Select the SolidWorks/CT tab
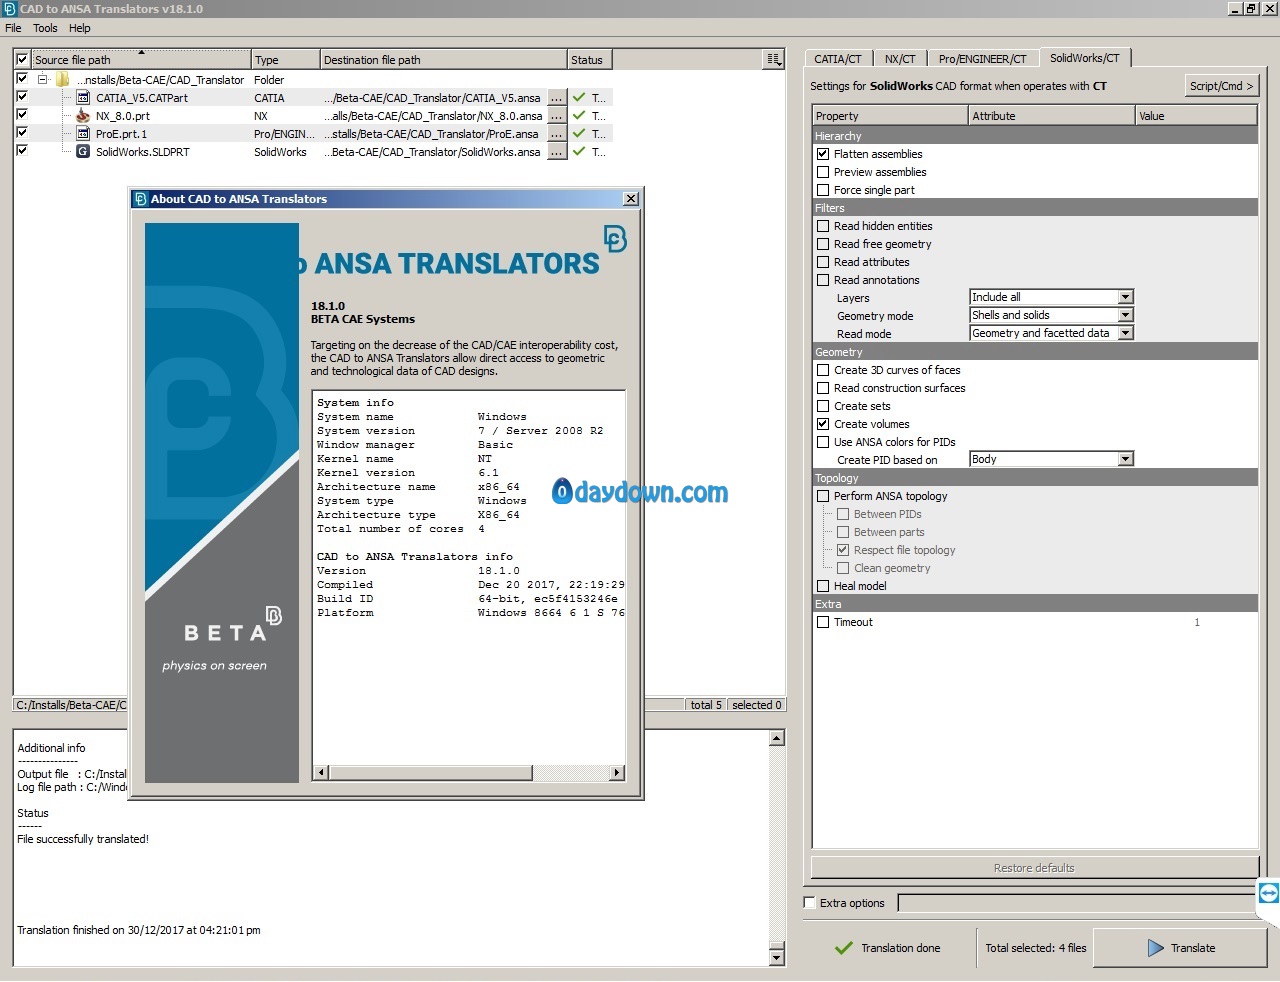Viewport: 1280px width, 982px height. (1084, 58)
